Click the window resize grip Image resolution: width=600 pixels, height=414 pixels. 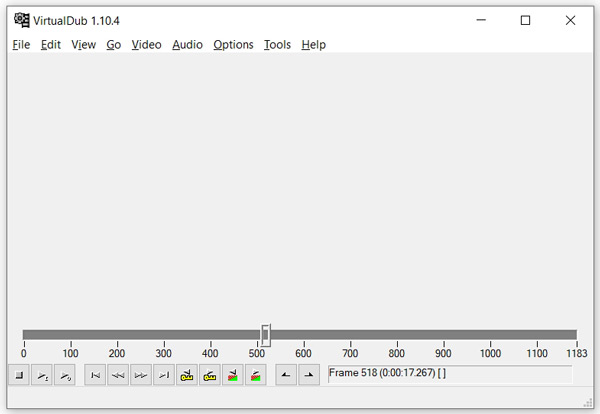pos(587,403)
